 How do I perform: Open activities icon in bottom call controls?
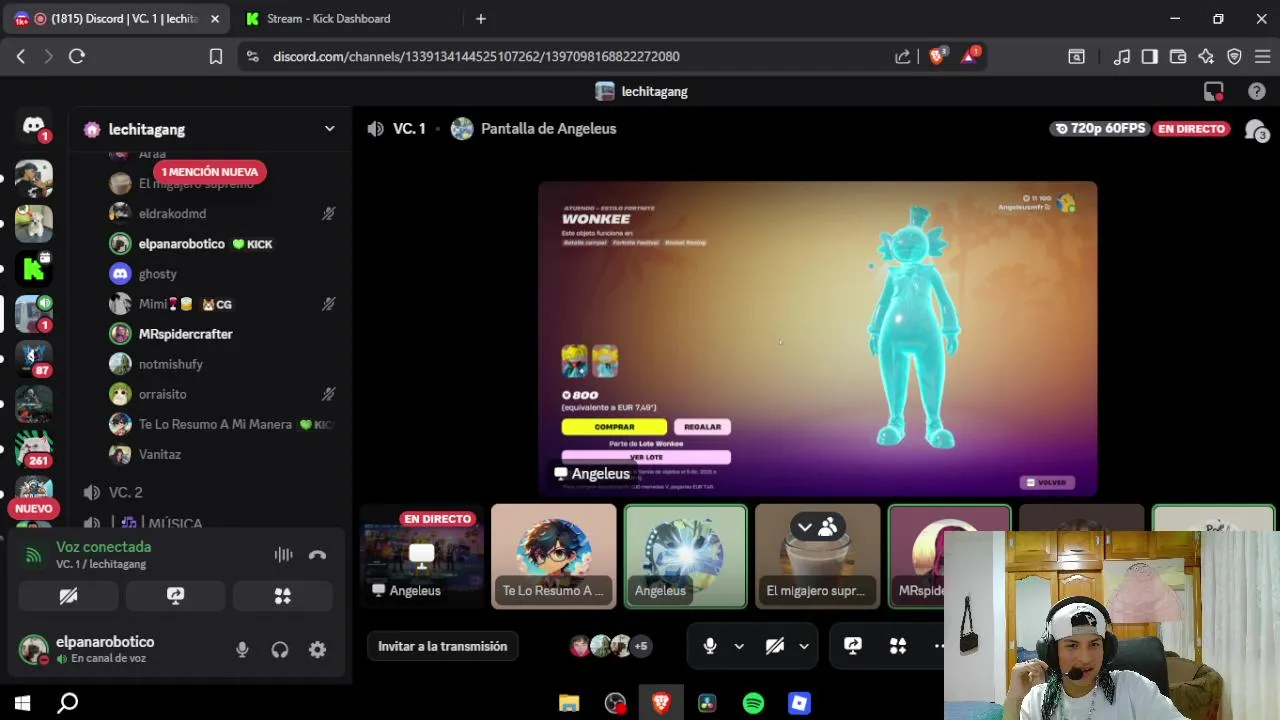898,646
